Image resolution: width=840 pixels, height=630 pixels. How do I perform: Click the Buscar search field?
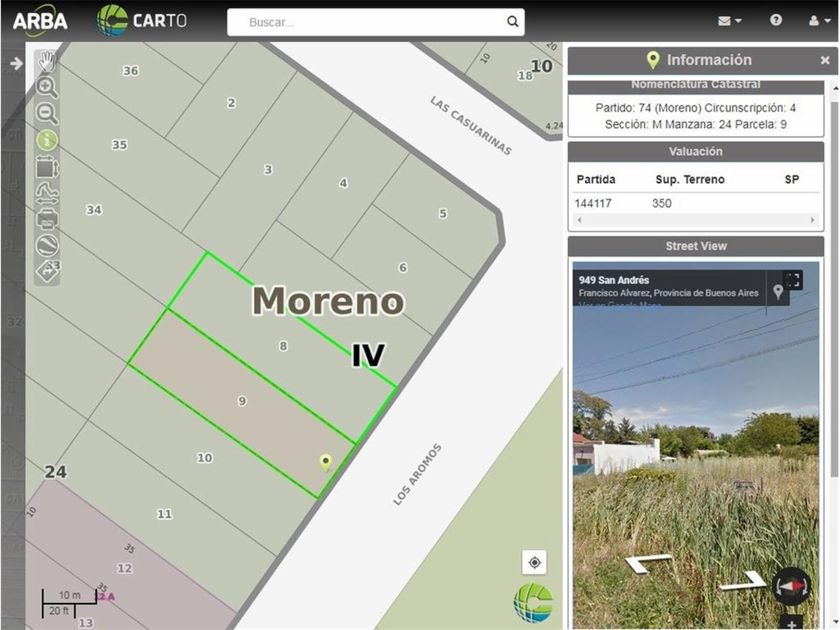pyautogui.click(x=376, y=22)
